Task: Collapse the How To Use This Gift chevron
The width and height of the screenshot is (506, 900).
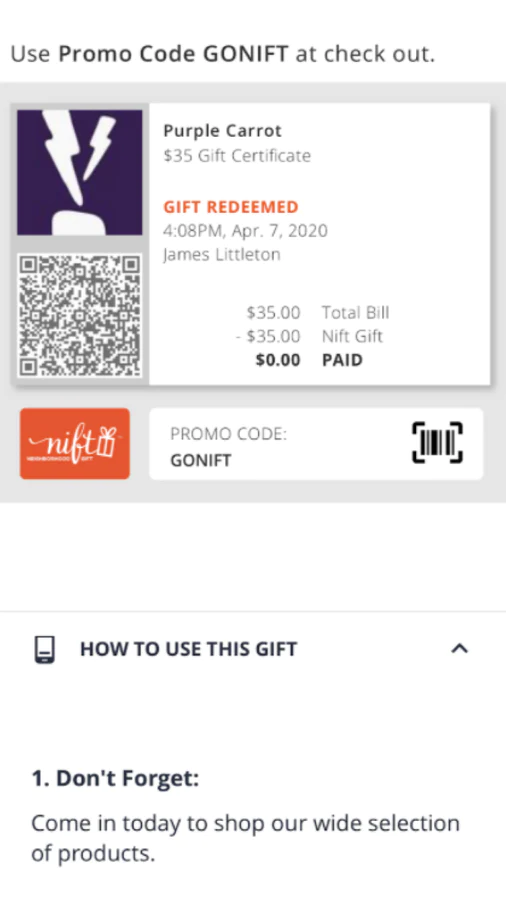Action: (x=460, y=649)
